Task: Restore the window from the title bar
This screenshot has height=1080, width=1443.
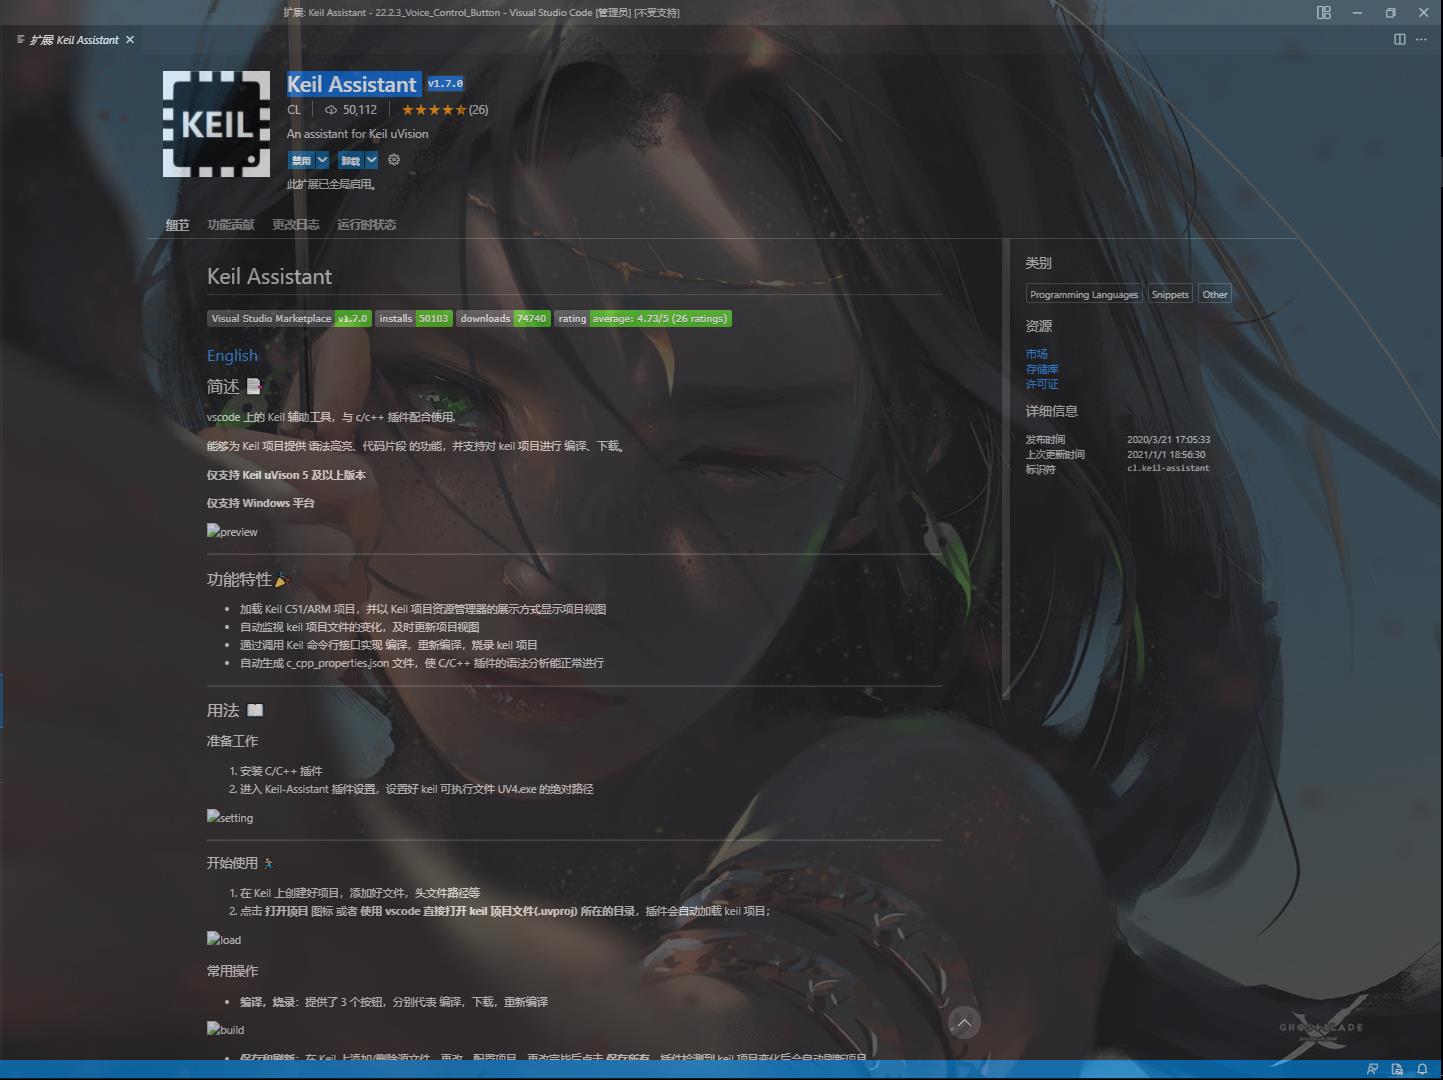Action: (1390, 13)
